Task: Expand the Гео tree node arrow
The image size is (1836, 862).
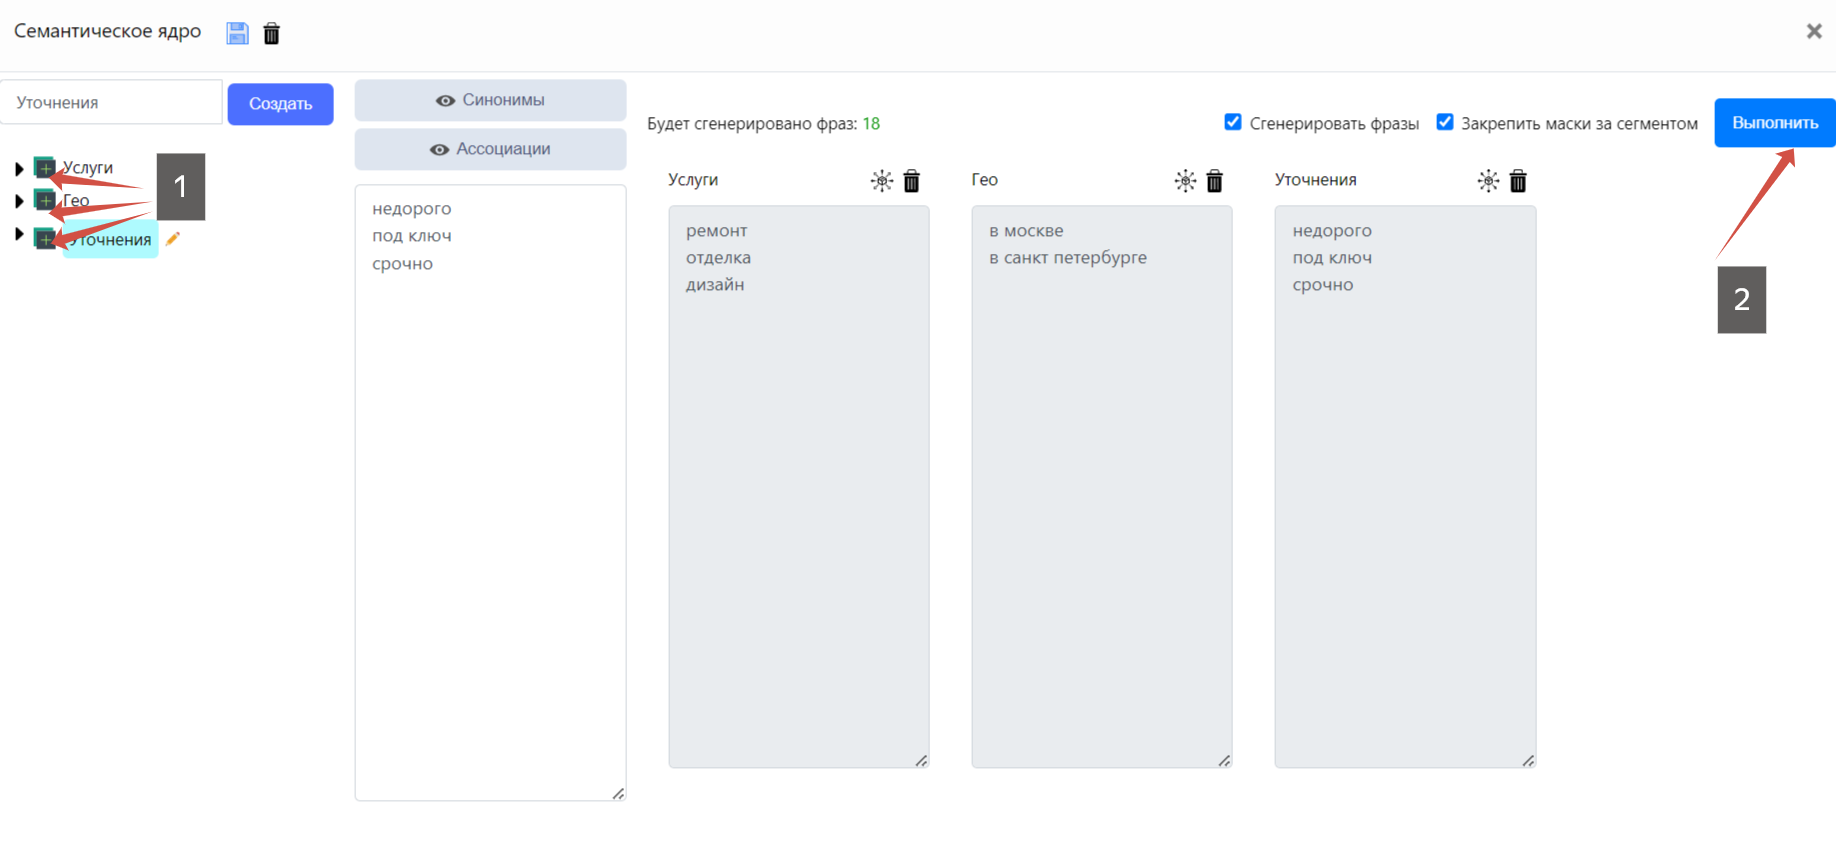Action: pos(19,201)
